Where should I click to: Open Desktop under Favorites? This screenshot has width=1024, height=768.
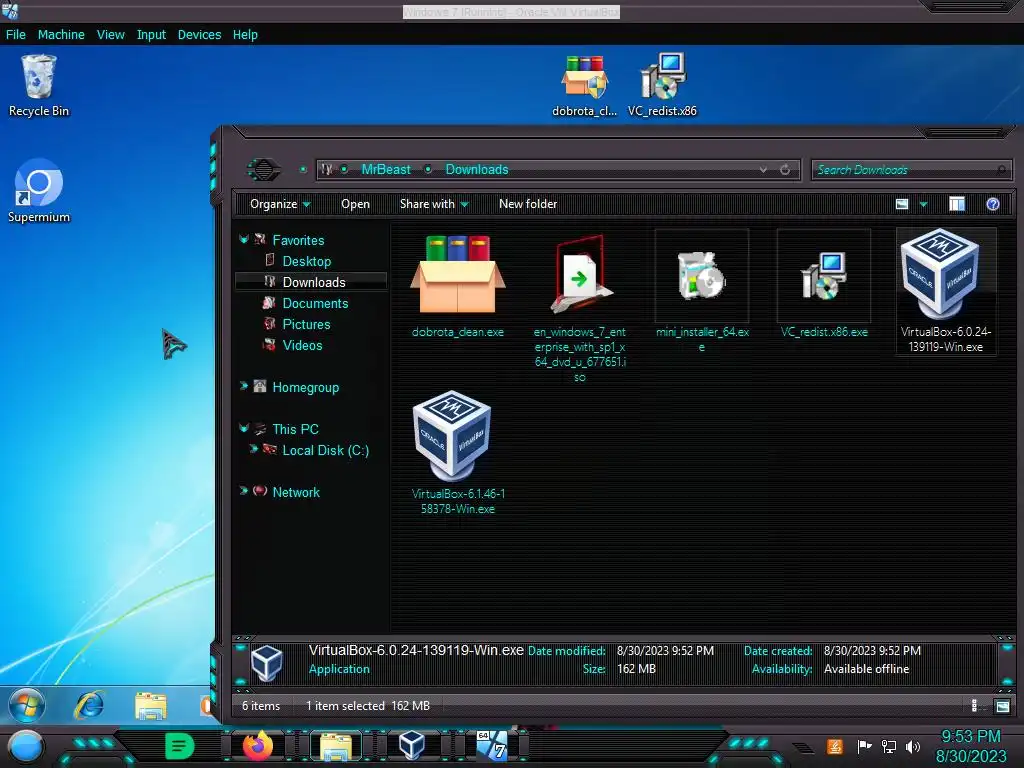307,261
